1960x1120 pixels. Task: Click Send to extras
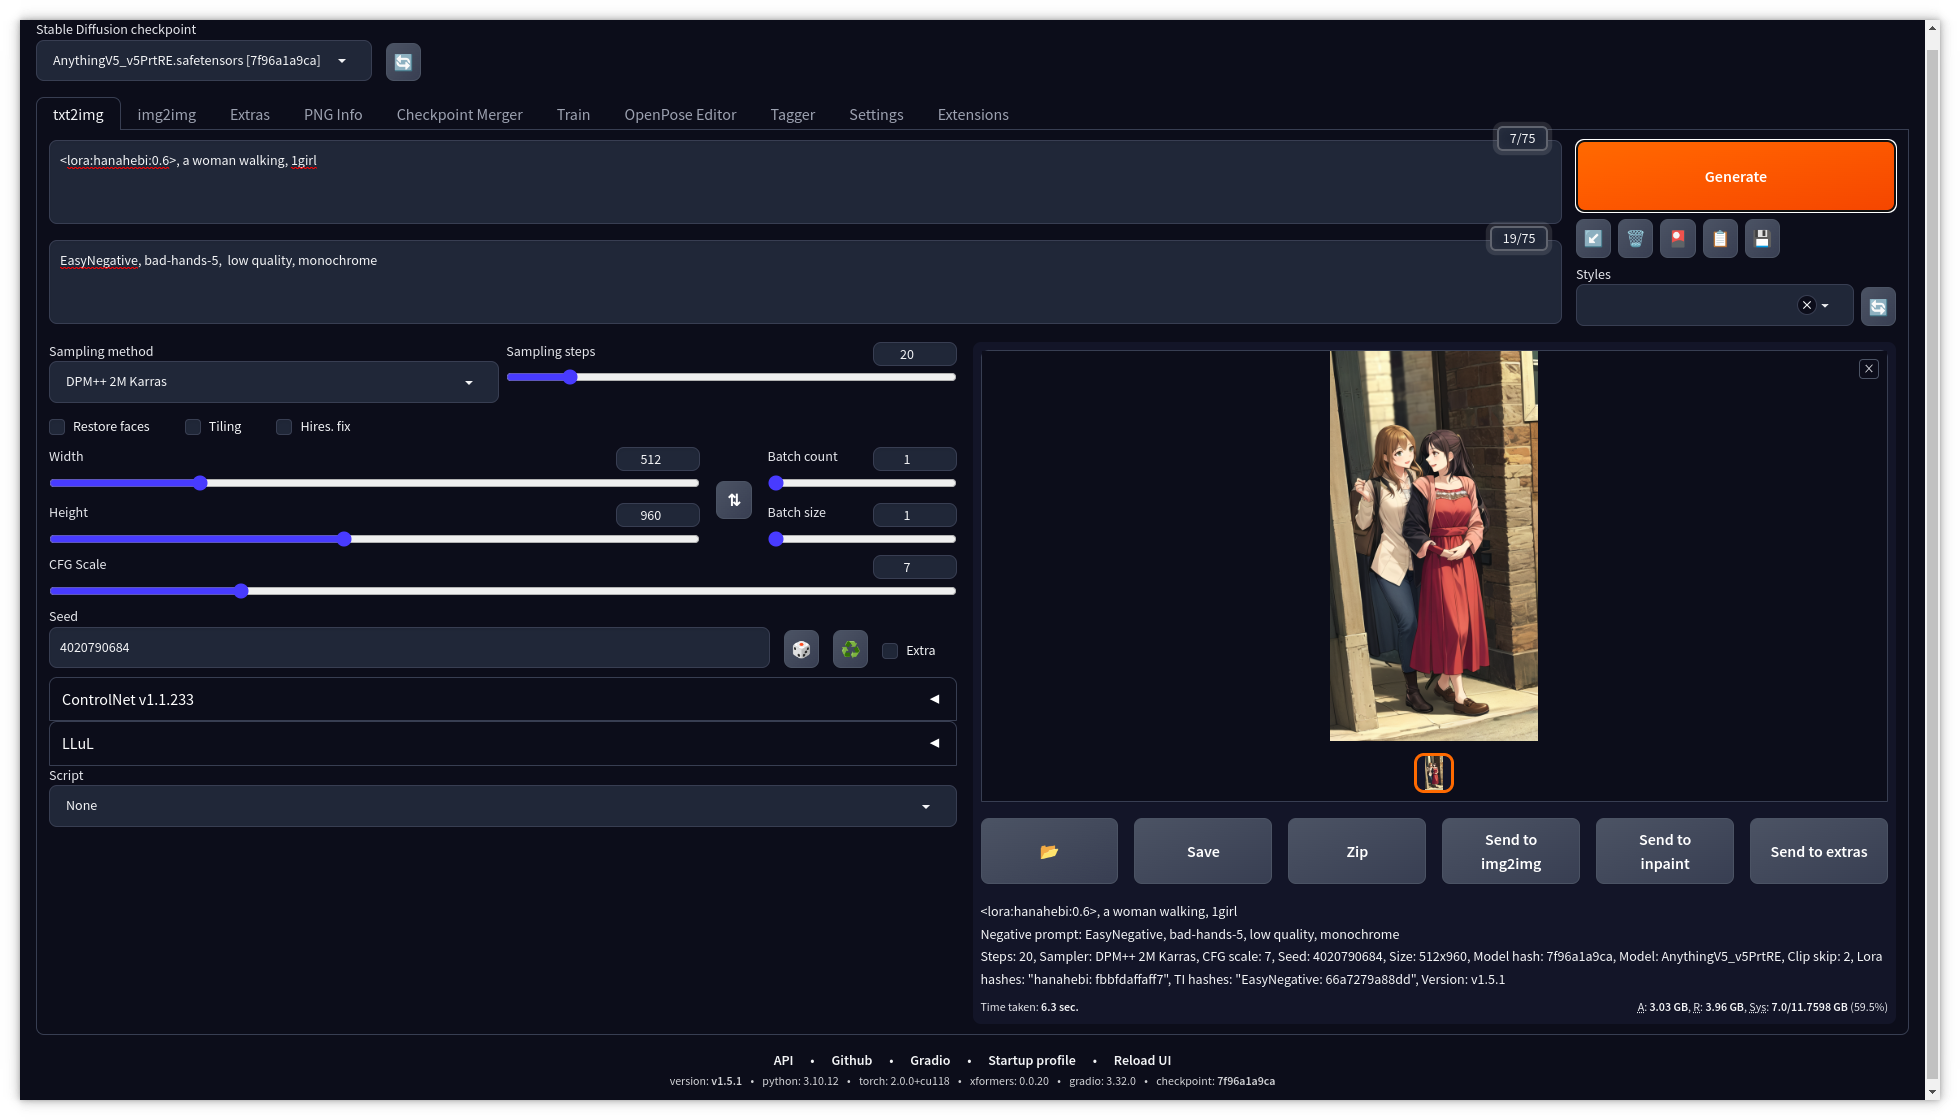click(x=1818, y=851)
